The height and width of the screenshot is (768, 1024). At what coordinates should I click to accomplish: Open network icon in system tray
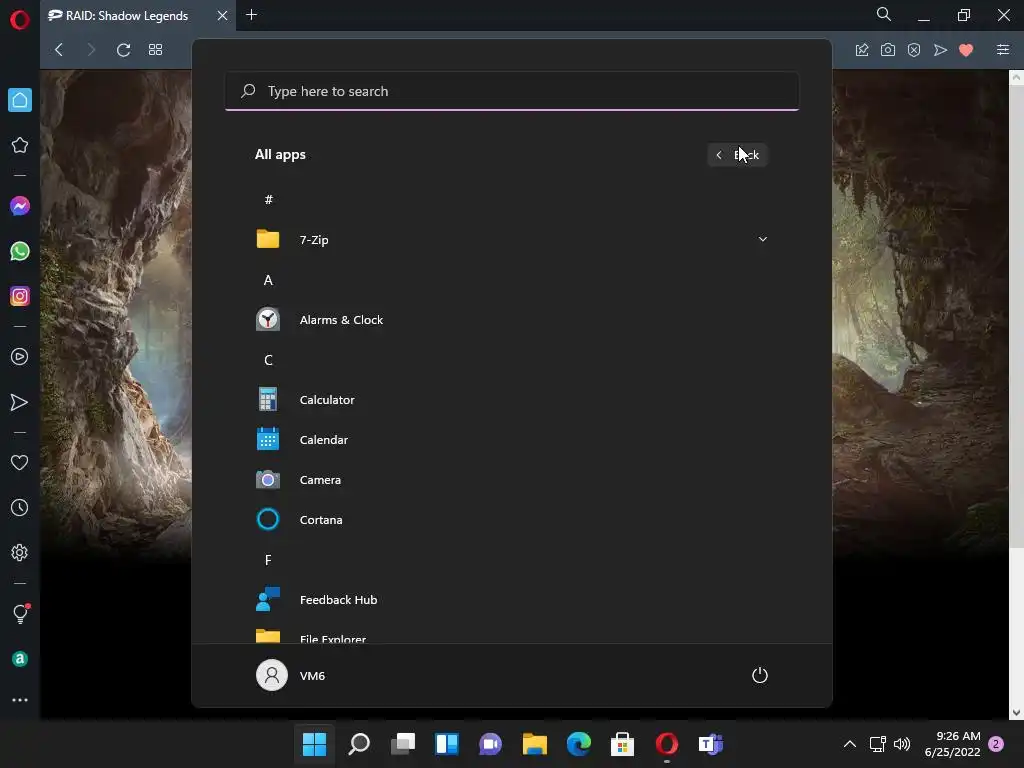(x=878, y=744)
